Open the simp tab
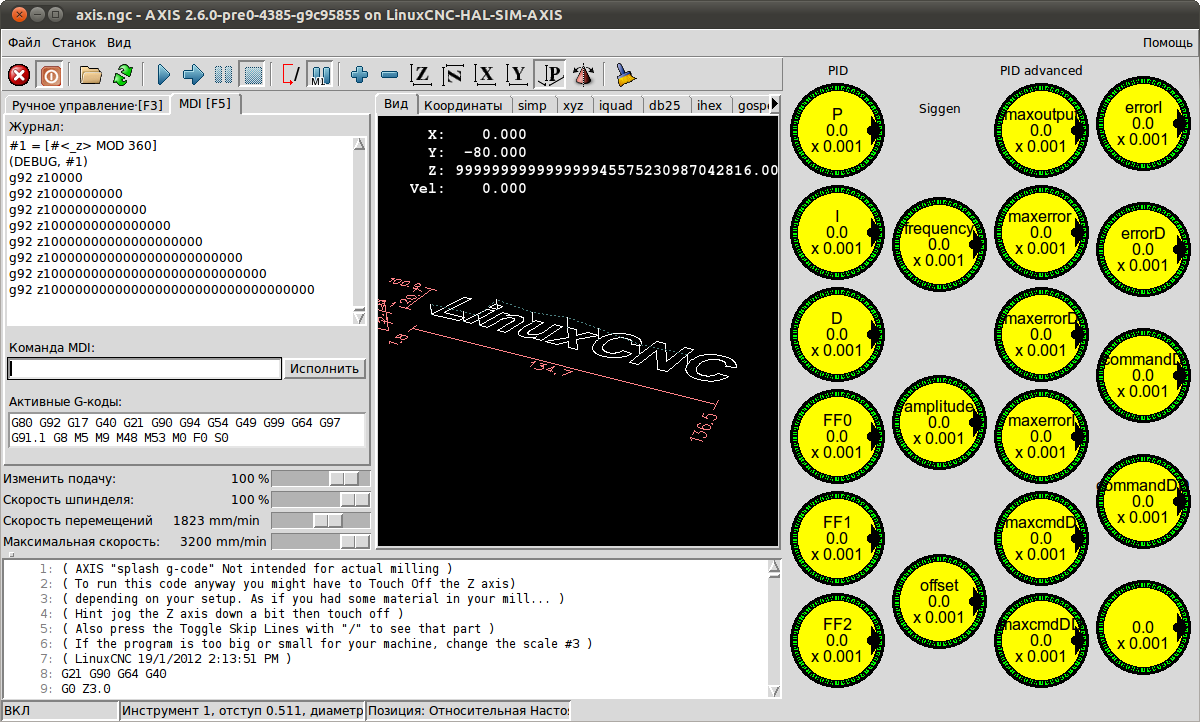 (532, 105)
